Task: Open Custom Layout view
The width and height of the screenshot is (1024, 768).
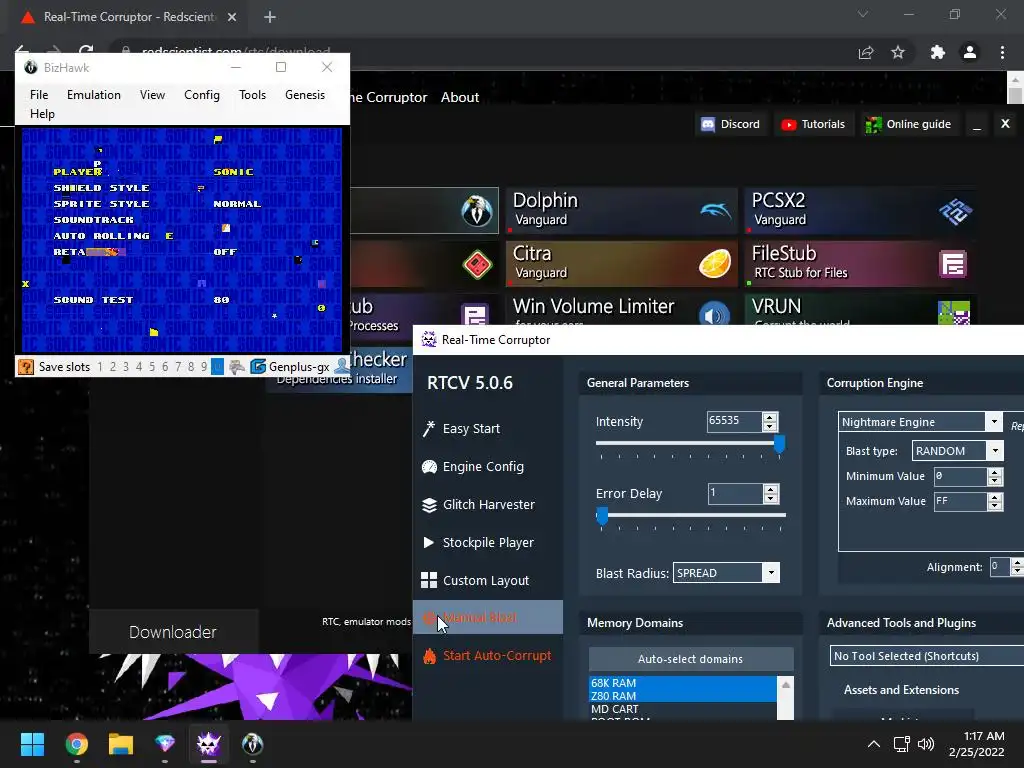Action: tap(475, 580)
